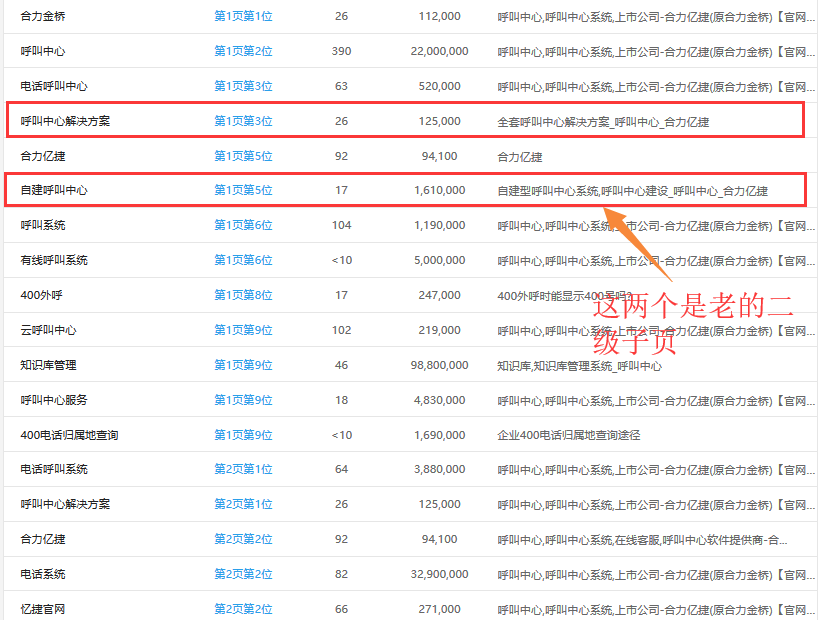Select the keyword cell 合力金桥

click(x=43, y=16)
